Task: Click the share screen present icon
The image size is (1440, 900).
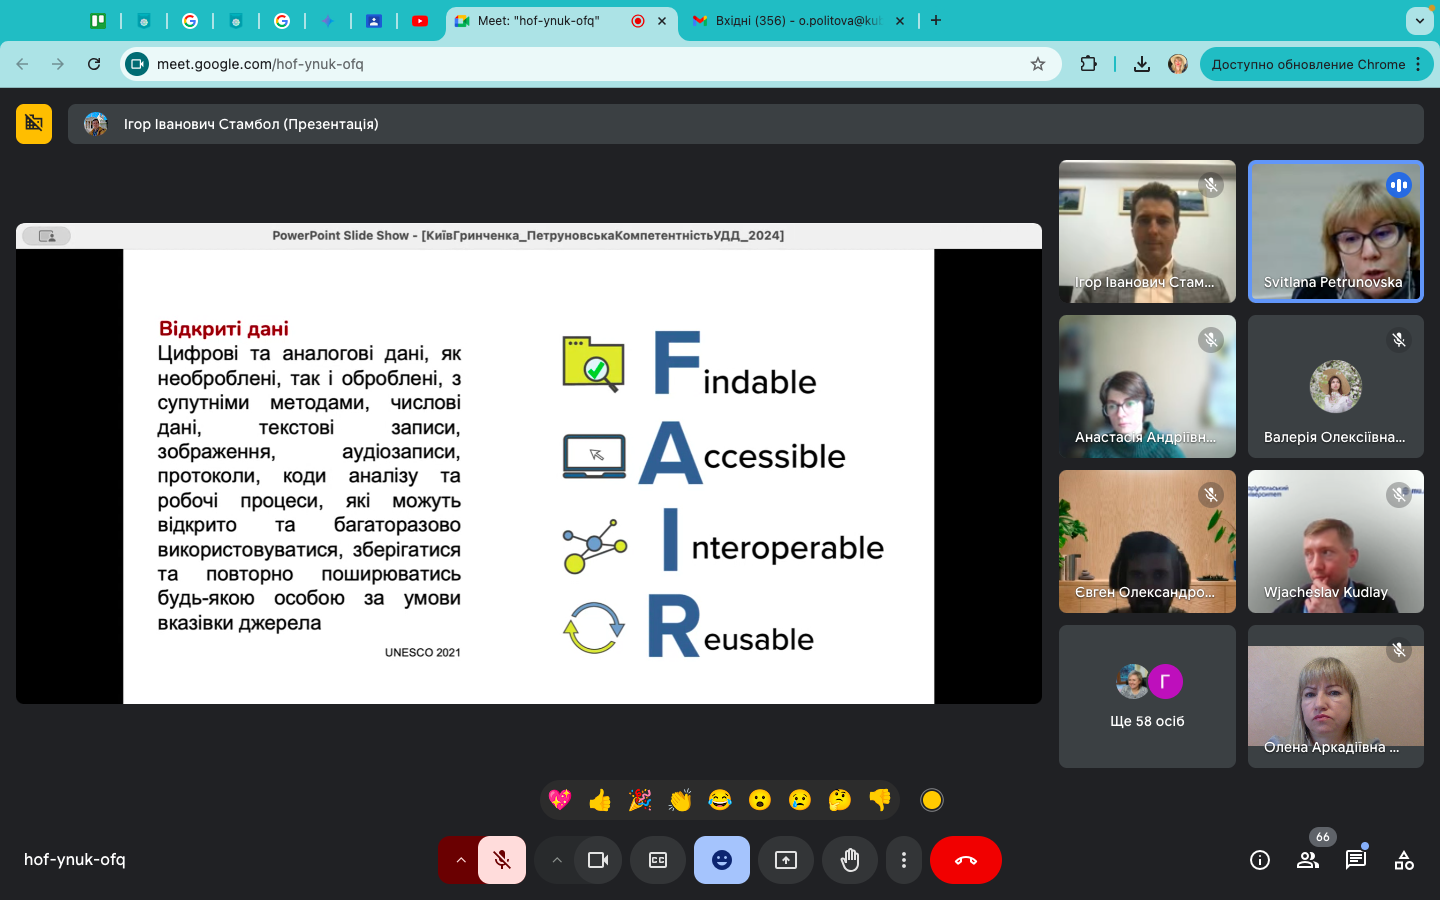Action: 786,860
